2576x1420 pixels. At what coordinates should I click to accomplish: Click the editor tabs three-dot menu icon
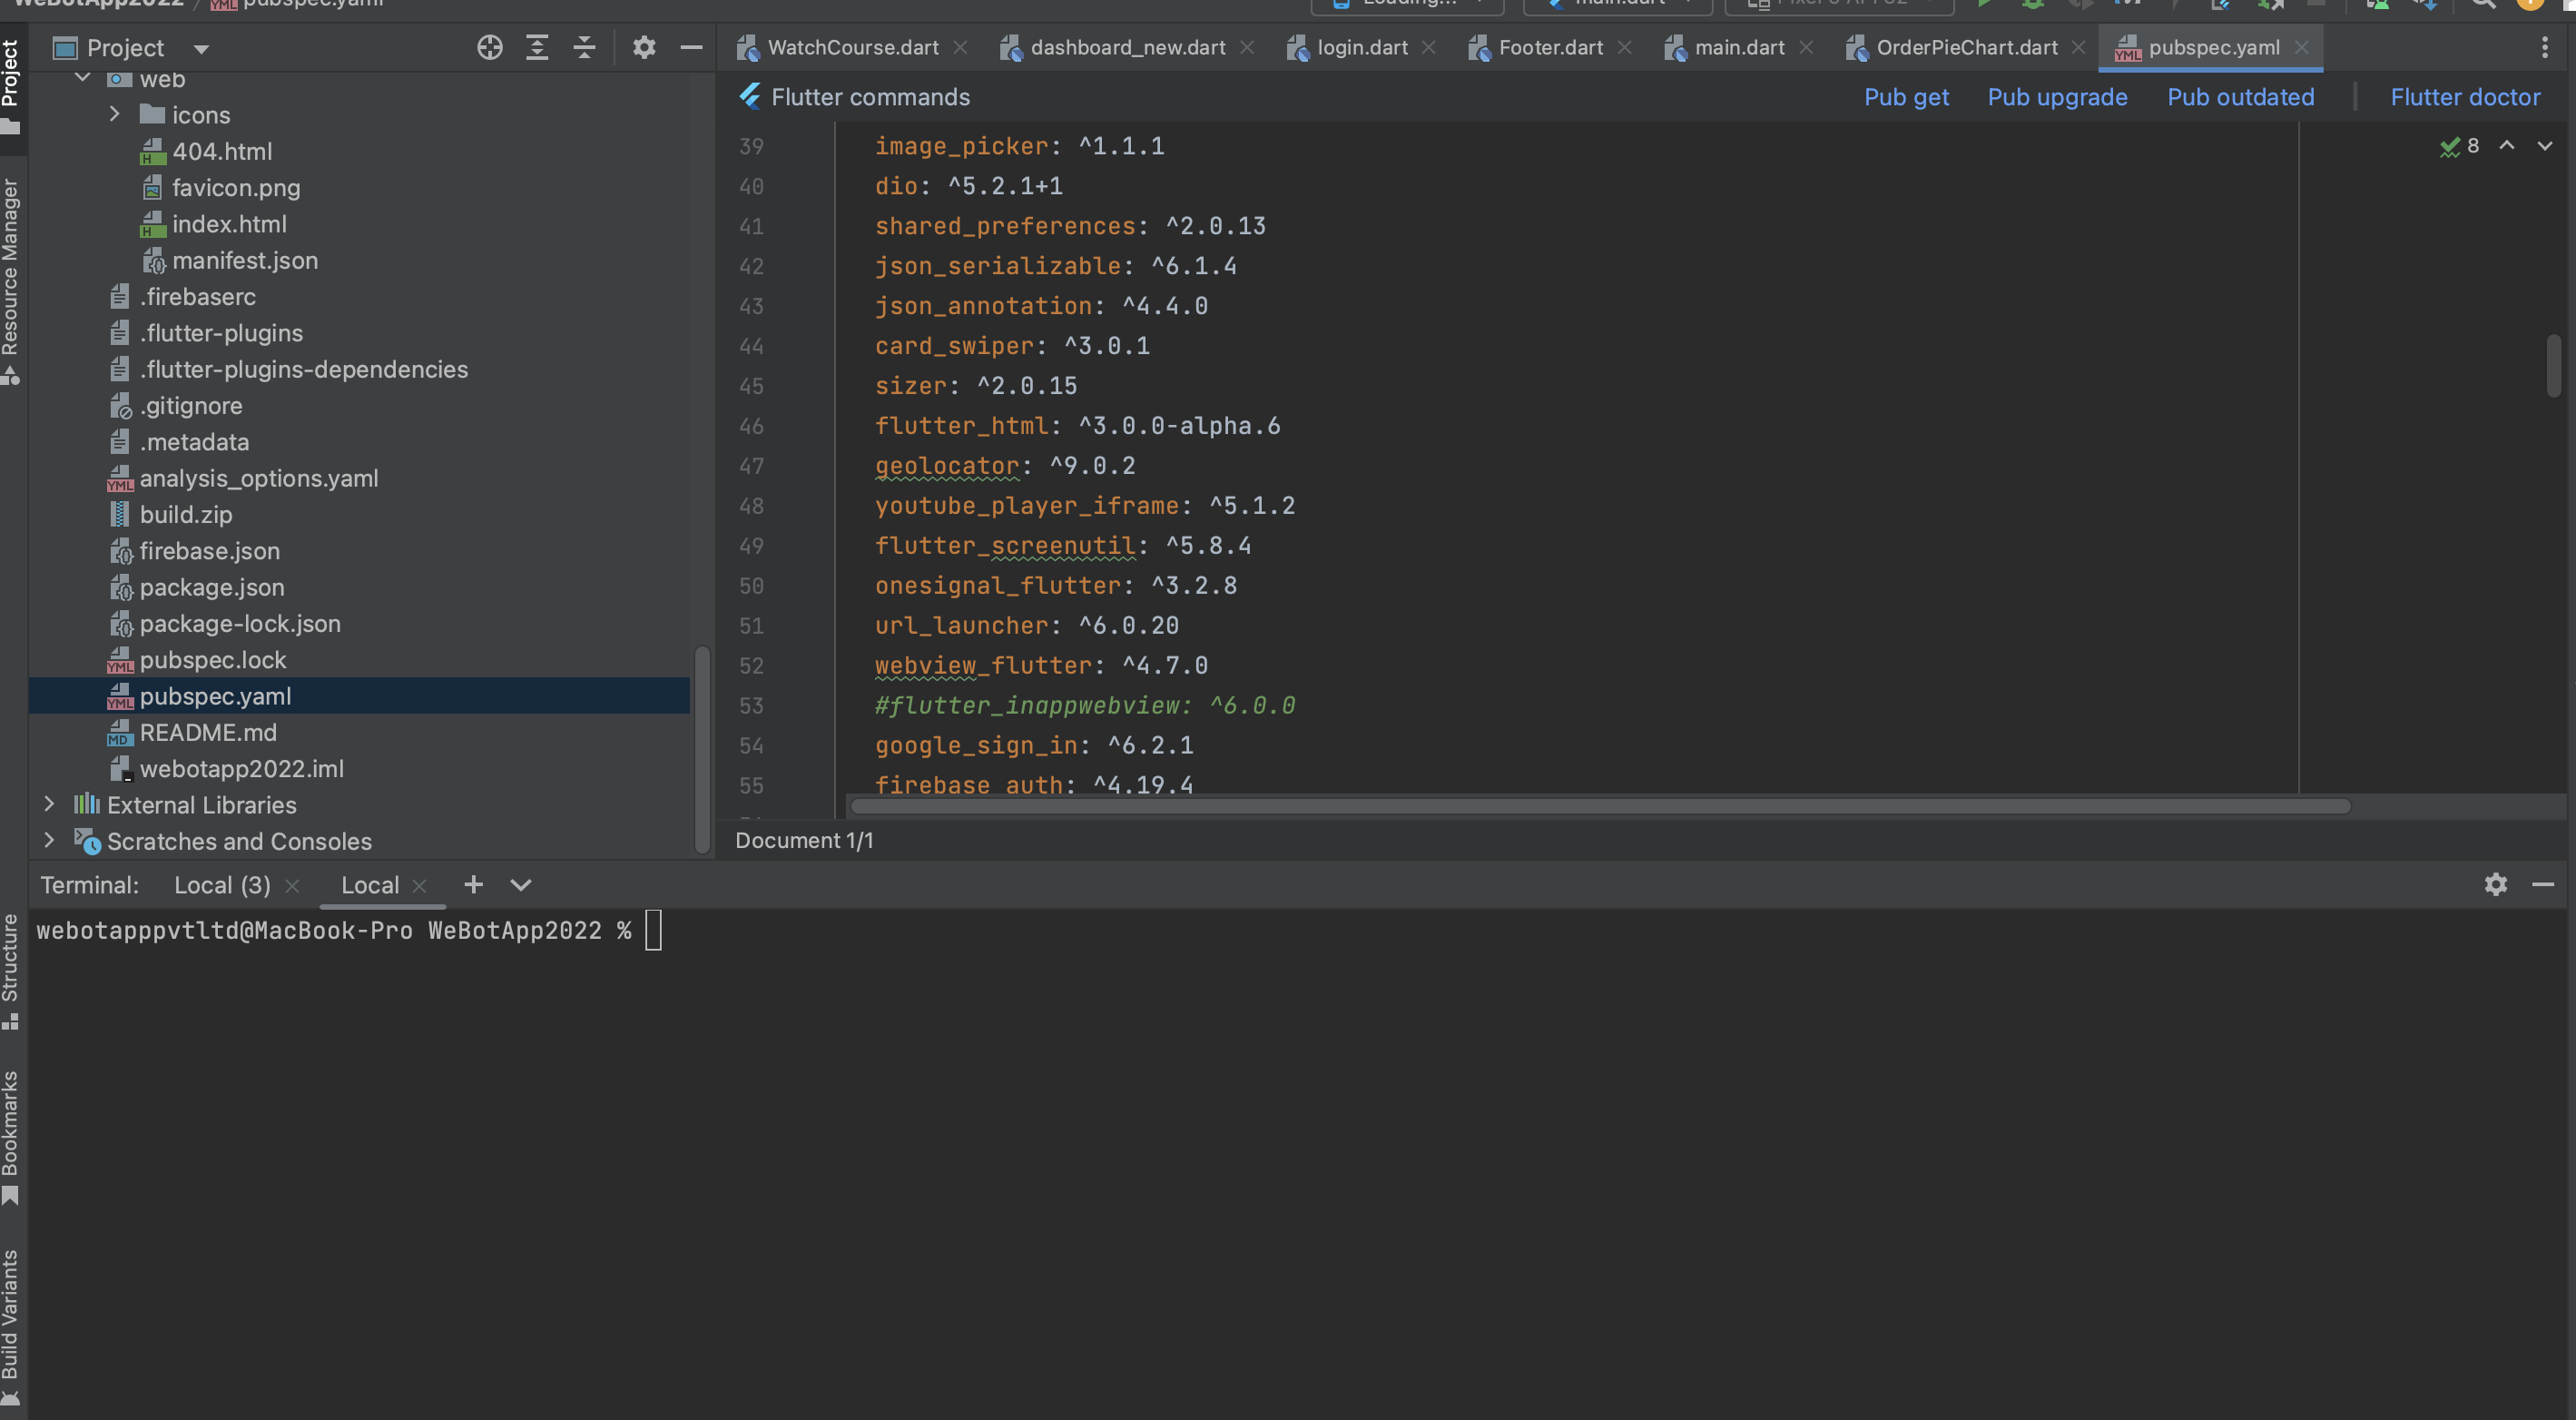[x=2545, y=47]
